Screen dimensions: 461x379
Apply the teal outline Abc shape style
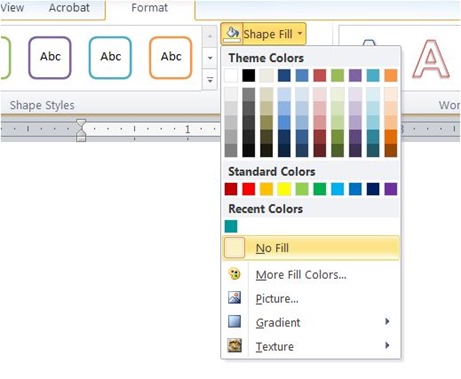point(110,58)
